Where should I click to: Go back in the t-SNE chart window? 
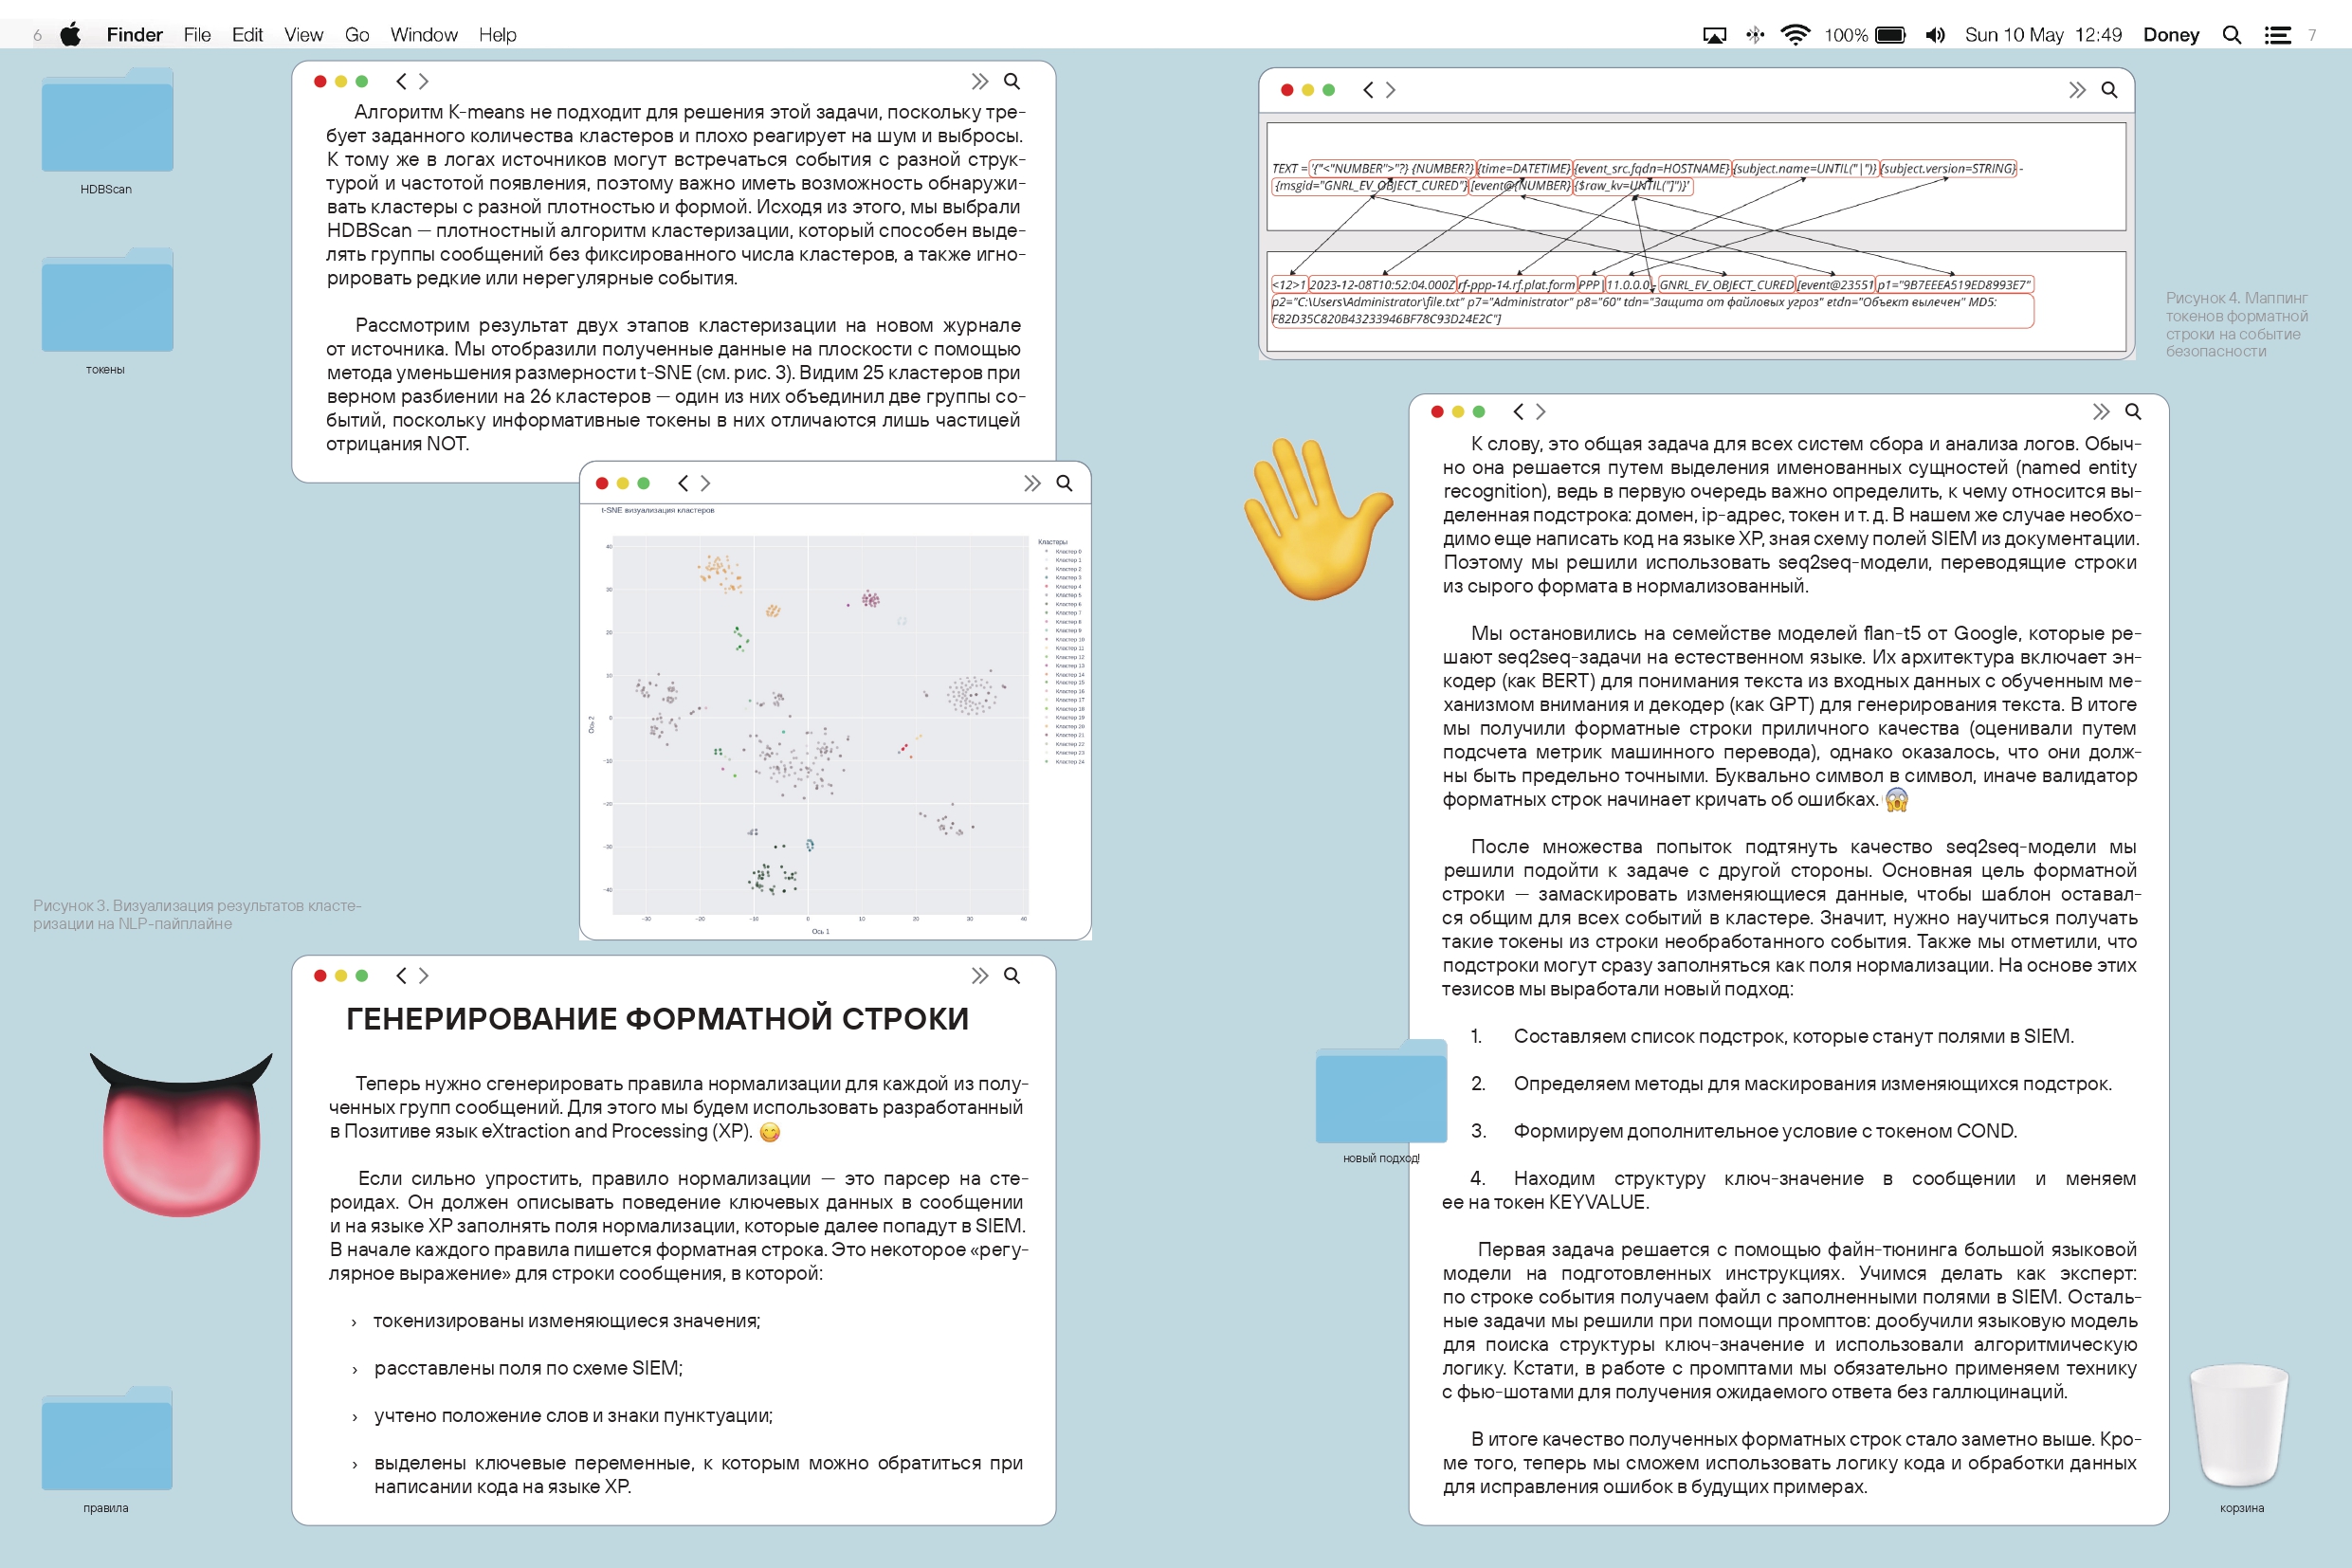(683, 483)
